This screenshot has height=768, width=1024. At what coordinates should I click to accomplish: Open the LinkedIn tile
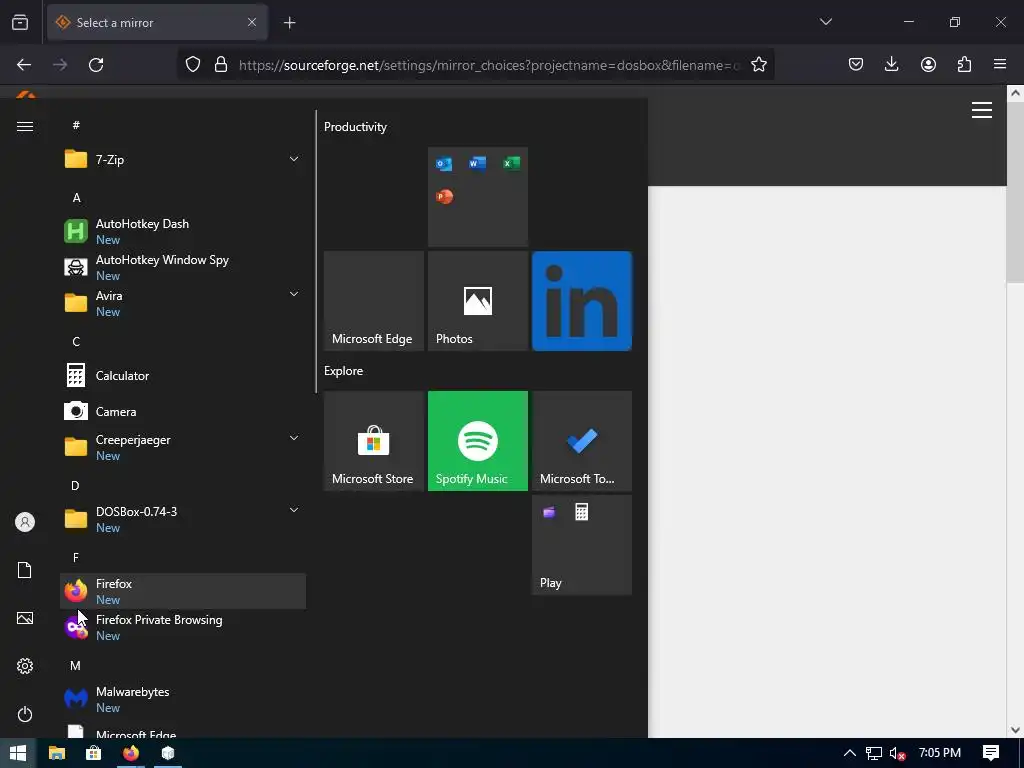(582, 301)
